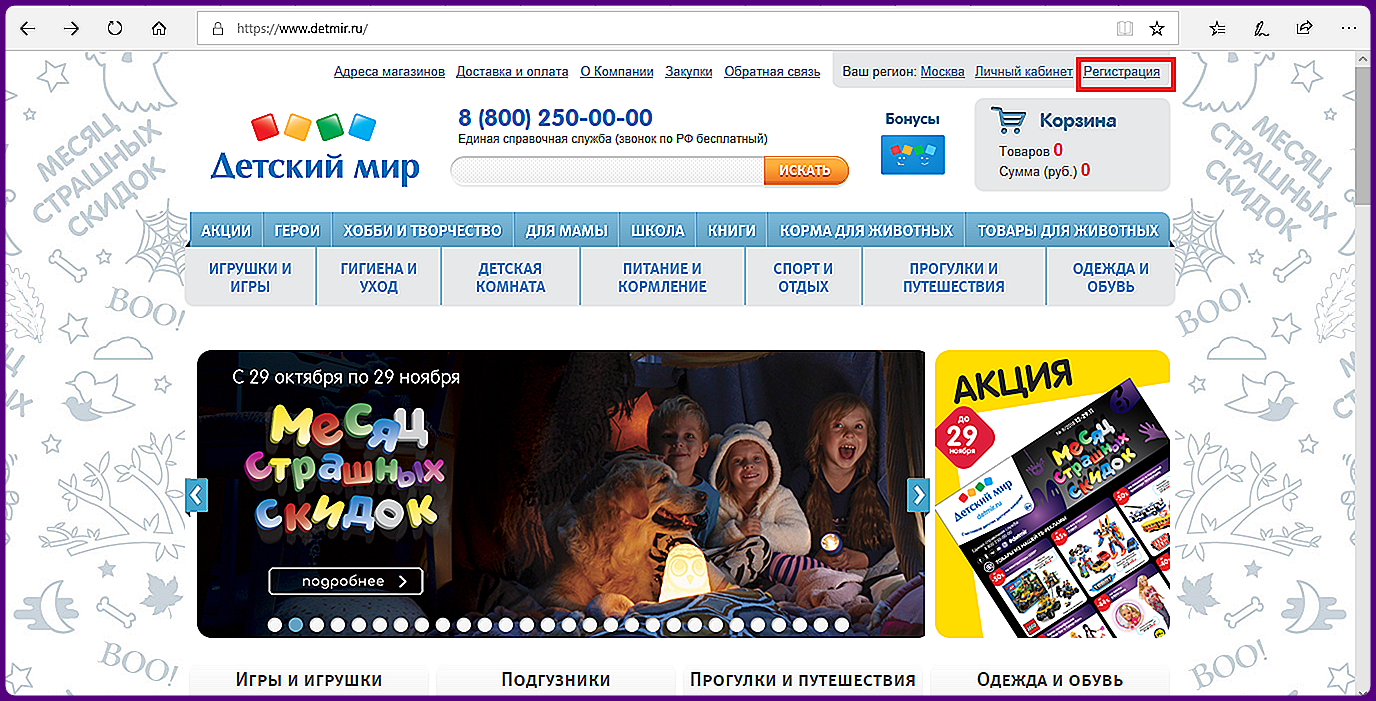
Task: Open bottom Одежда и обувь heading
Action: pyautogui.click(x=1050, y=680)
